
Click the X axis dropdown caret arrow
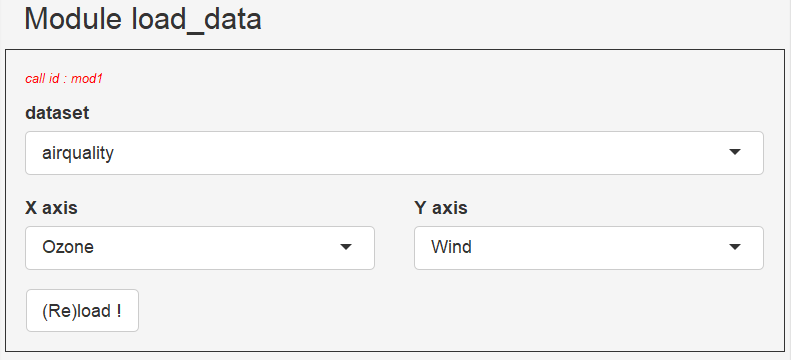click(346, 247)
